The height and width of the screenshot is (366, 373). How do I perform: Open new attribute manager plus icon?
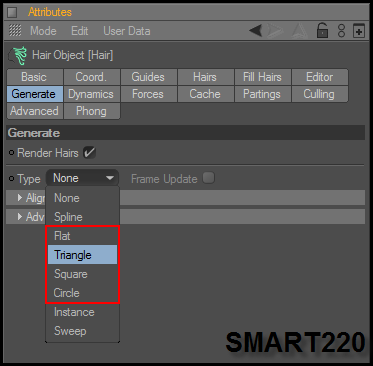359,31
